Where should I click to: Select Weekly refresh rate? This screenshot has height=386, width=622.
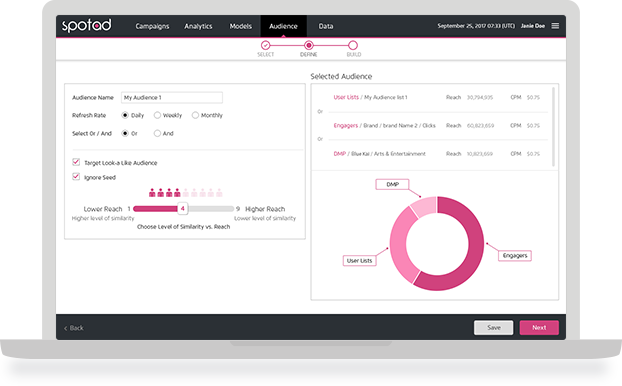coord(157,115)
